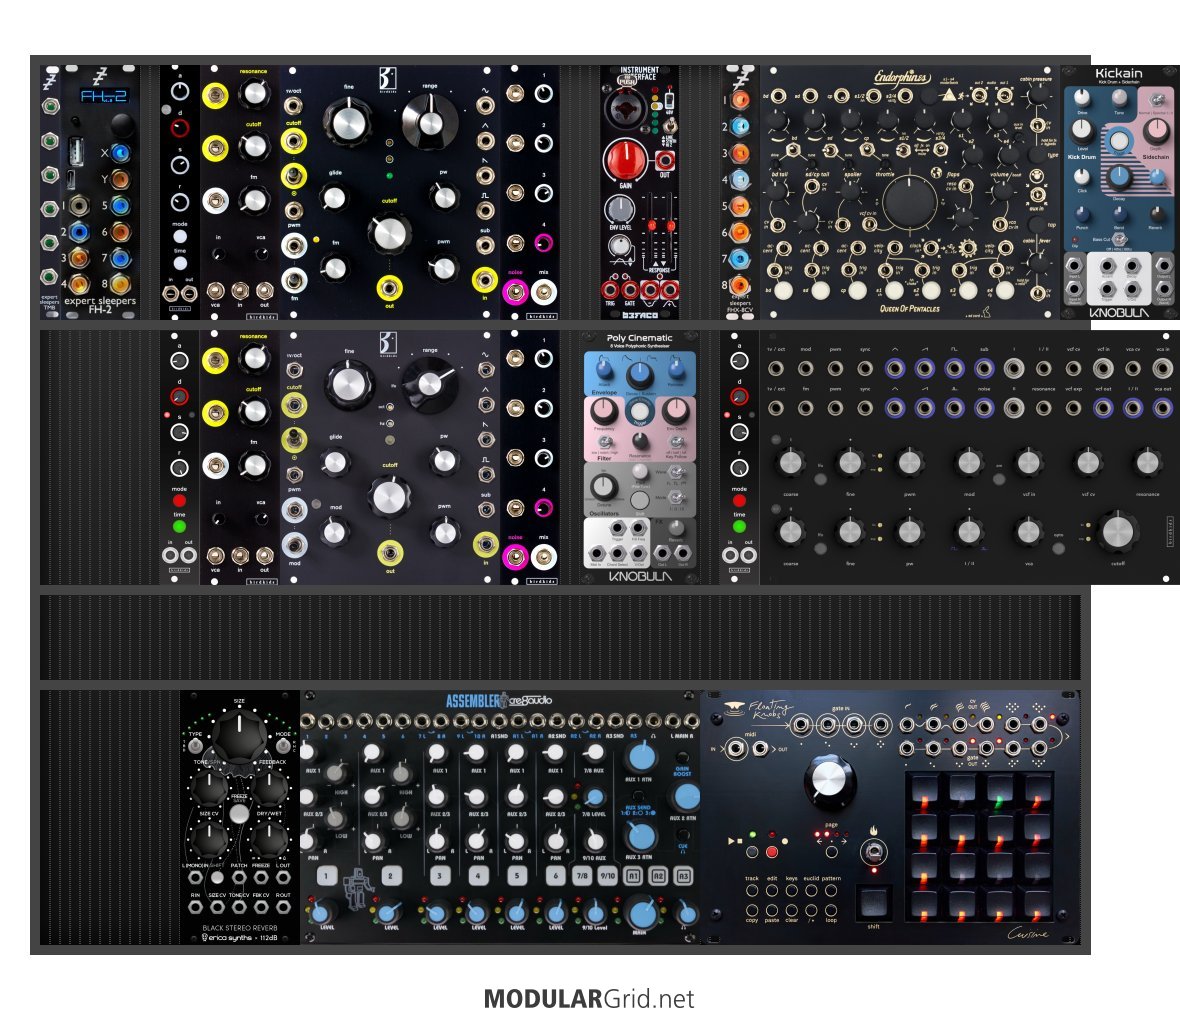Image resolution: width=1180 pixels, height=1020 pixels.
Task: Flip the MODE switch on Black Stereo Reverb
Action: [x=283, y=745]
